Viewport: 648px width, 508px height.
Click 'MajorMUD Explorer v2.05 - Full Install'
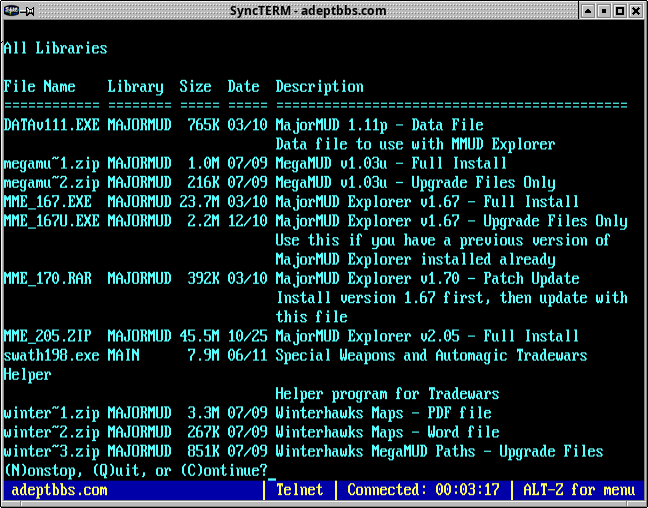pos(427,336)
